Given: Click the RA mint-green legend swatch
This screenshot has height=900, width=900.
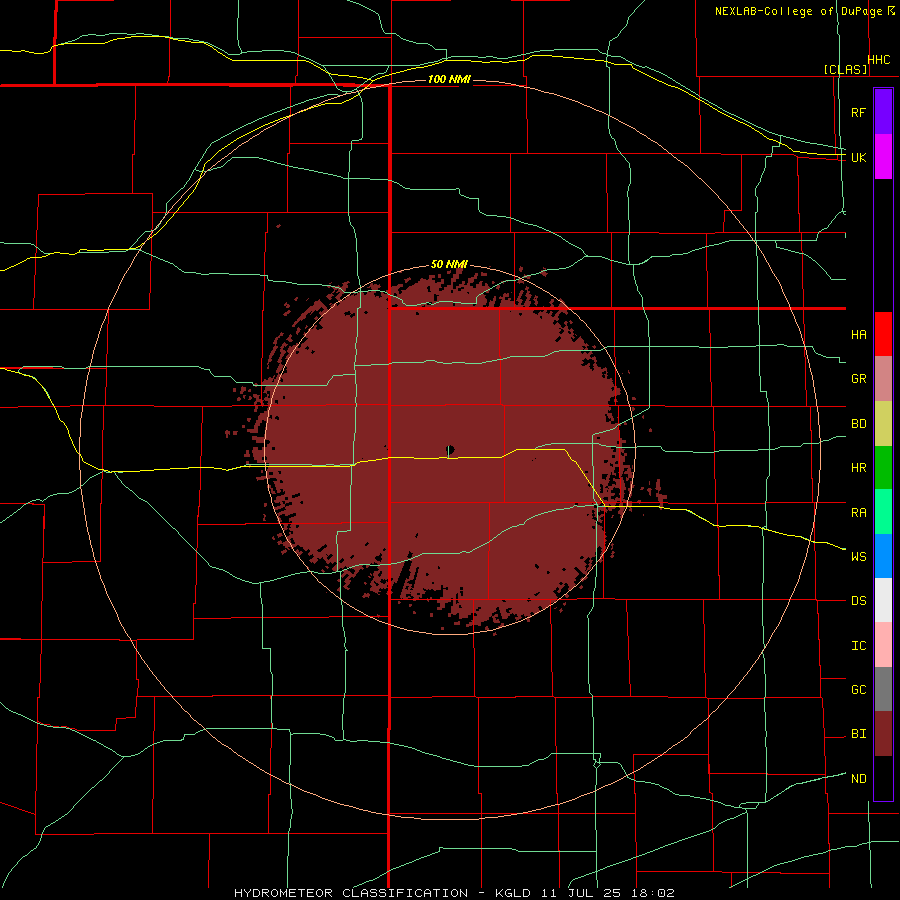Looking at the screenshot, I should point(883,512).
